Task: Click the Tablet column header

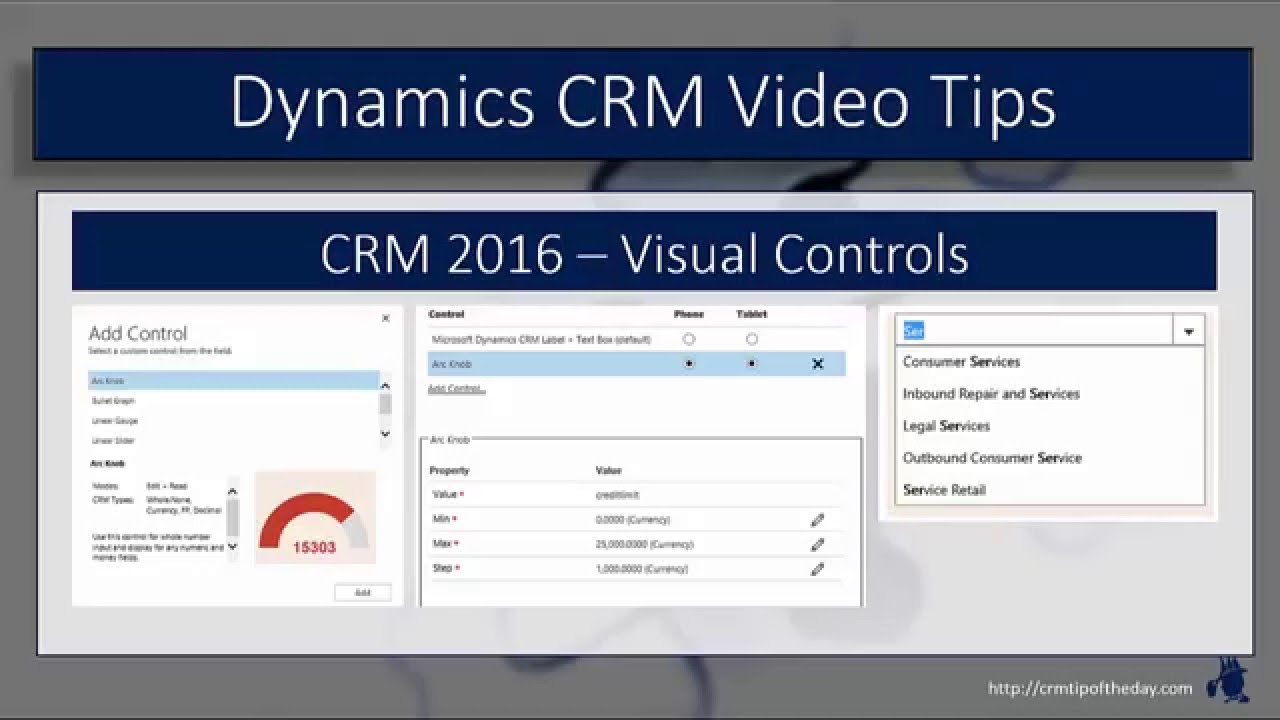Action: coord(752,314)
